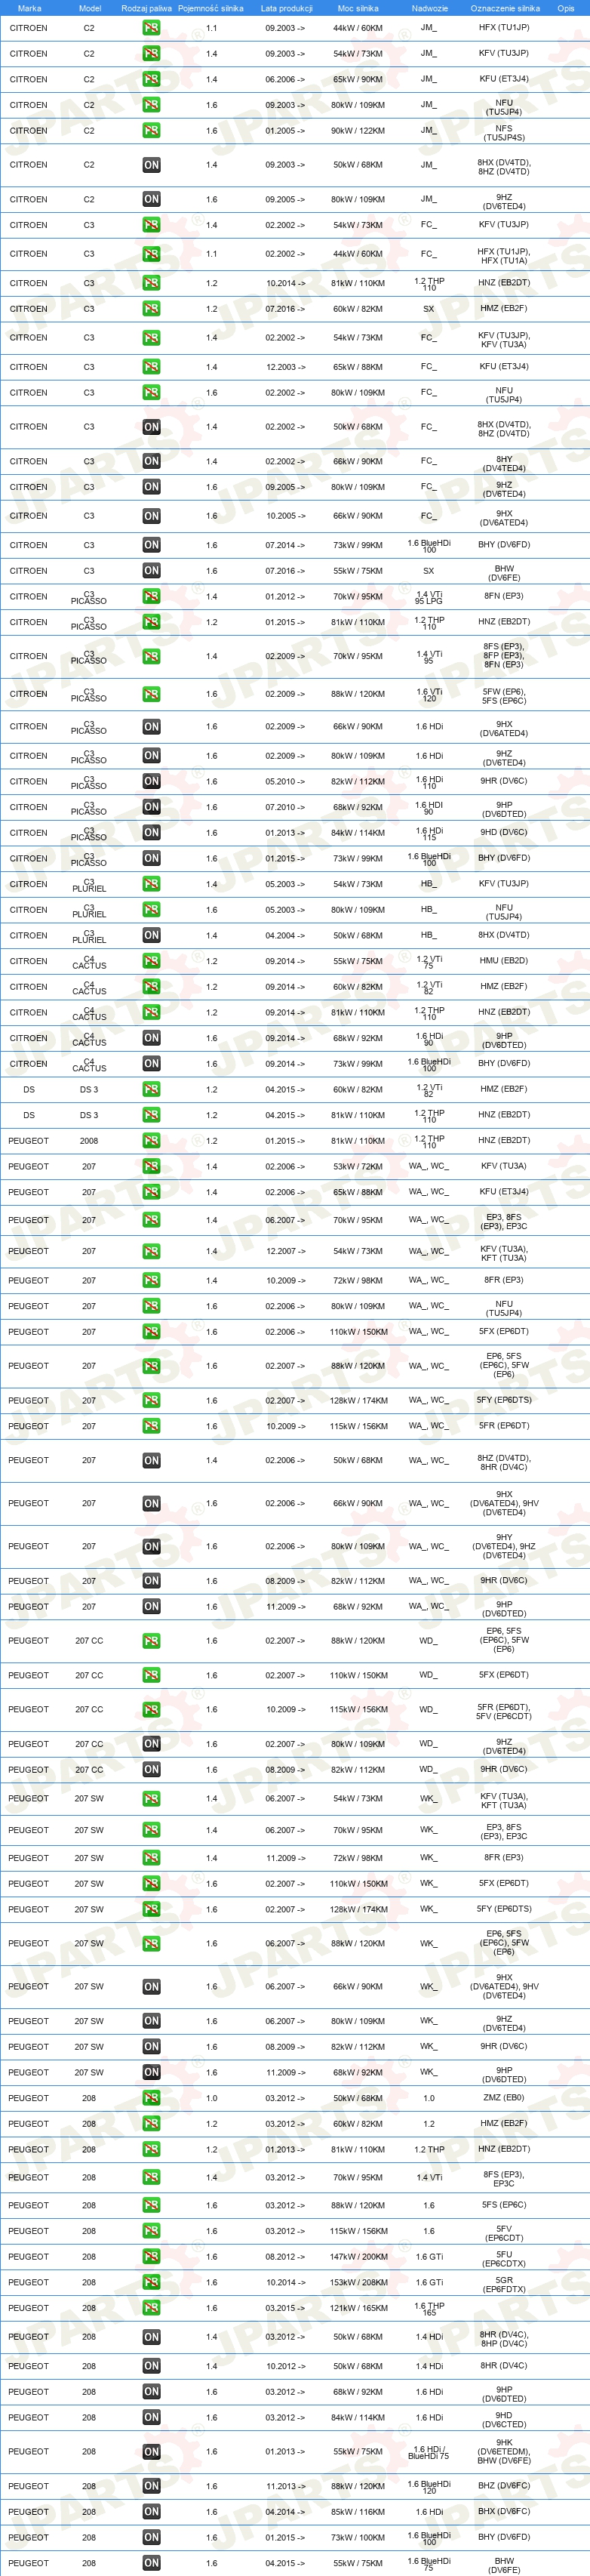Click diesel ON icon in Peugeot 207 50kW/68KM row
Image resolution: width=590 pixels, height=2576 pixels.
coord(151,1460)
